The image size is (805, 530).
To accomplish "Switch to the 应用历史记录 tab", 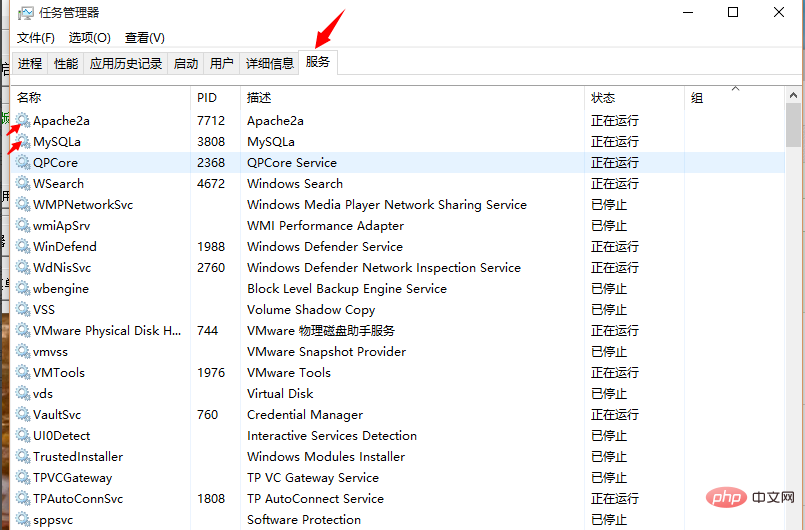I will click(126, 63).
